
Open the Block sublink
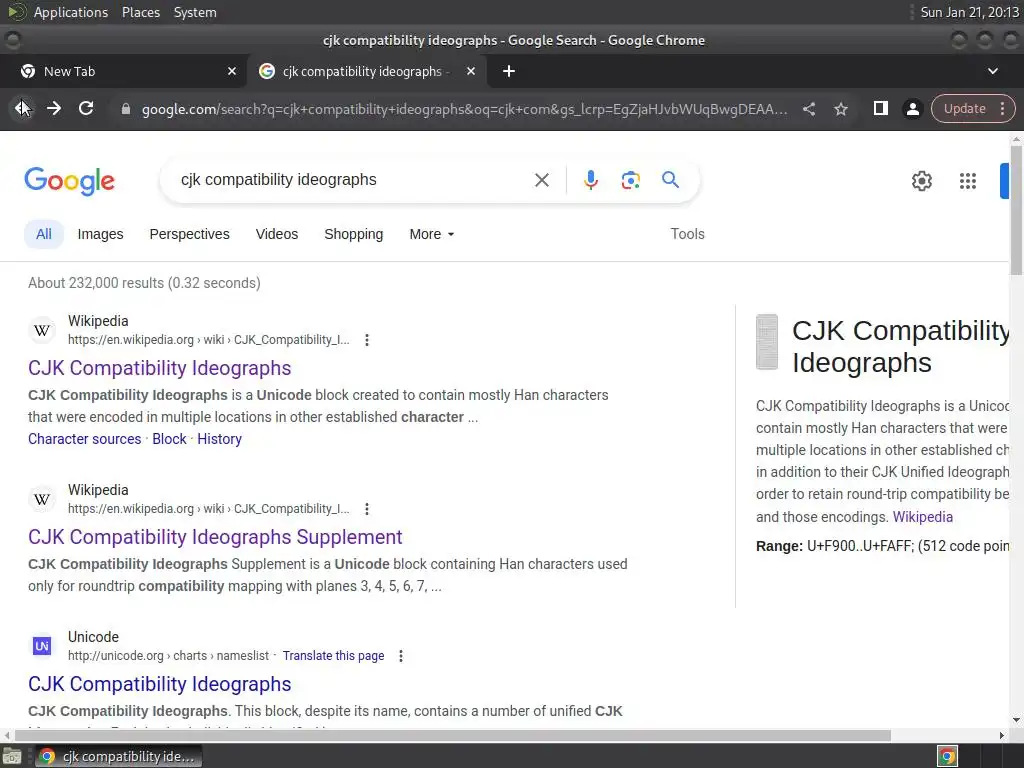pos(169,439)
